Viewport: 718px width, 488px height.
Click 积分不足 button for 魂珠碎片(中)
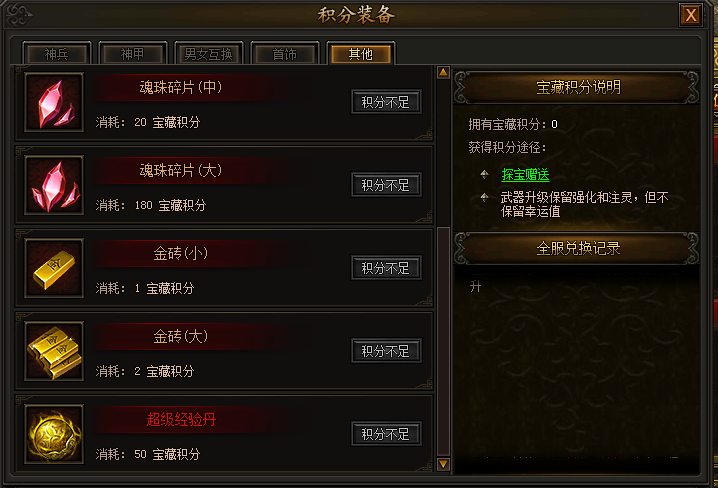(x=386, y=102)
